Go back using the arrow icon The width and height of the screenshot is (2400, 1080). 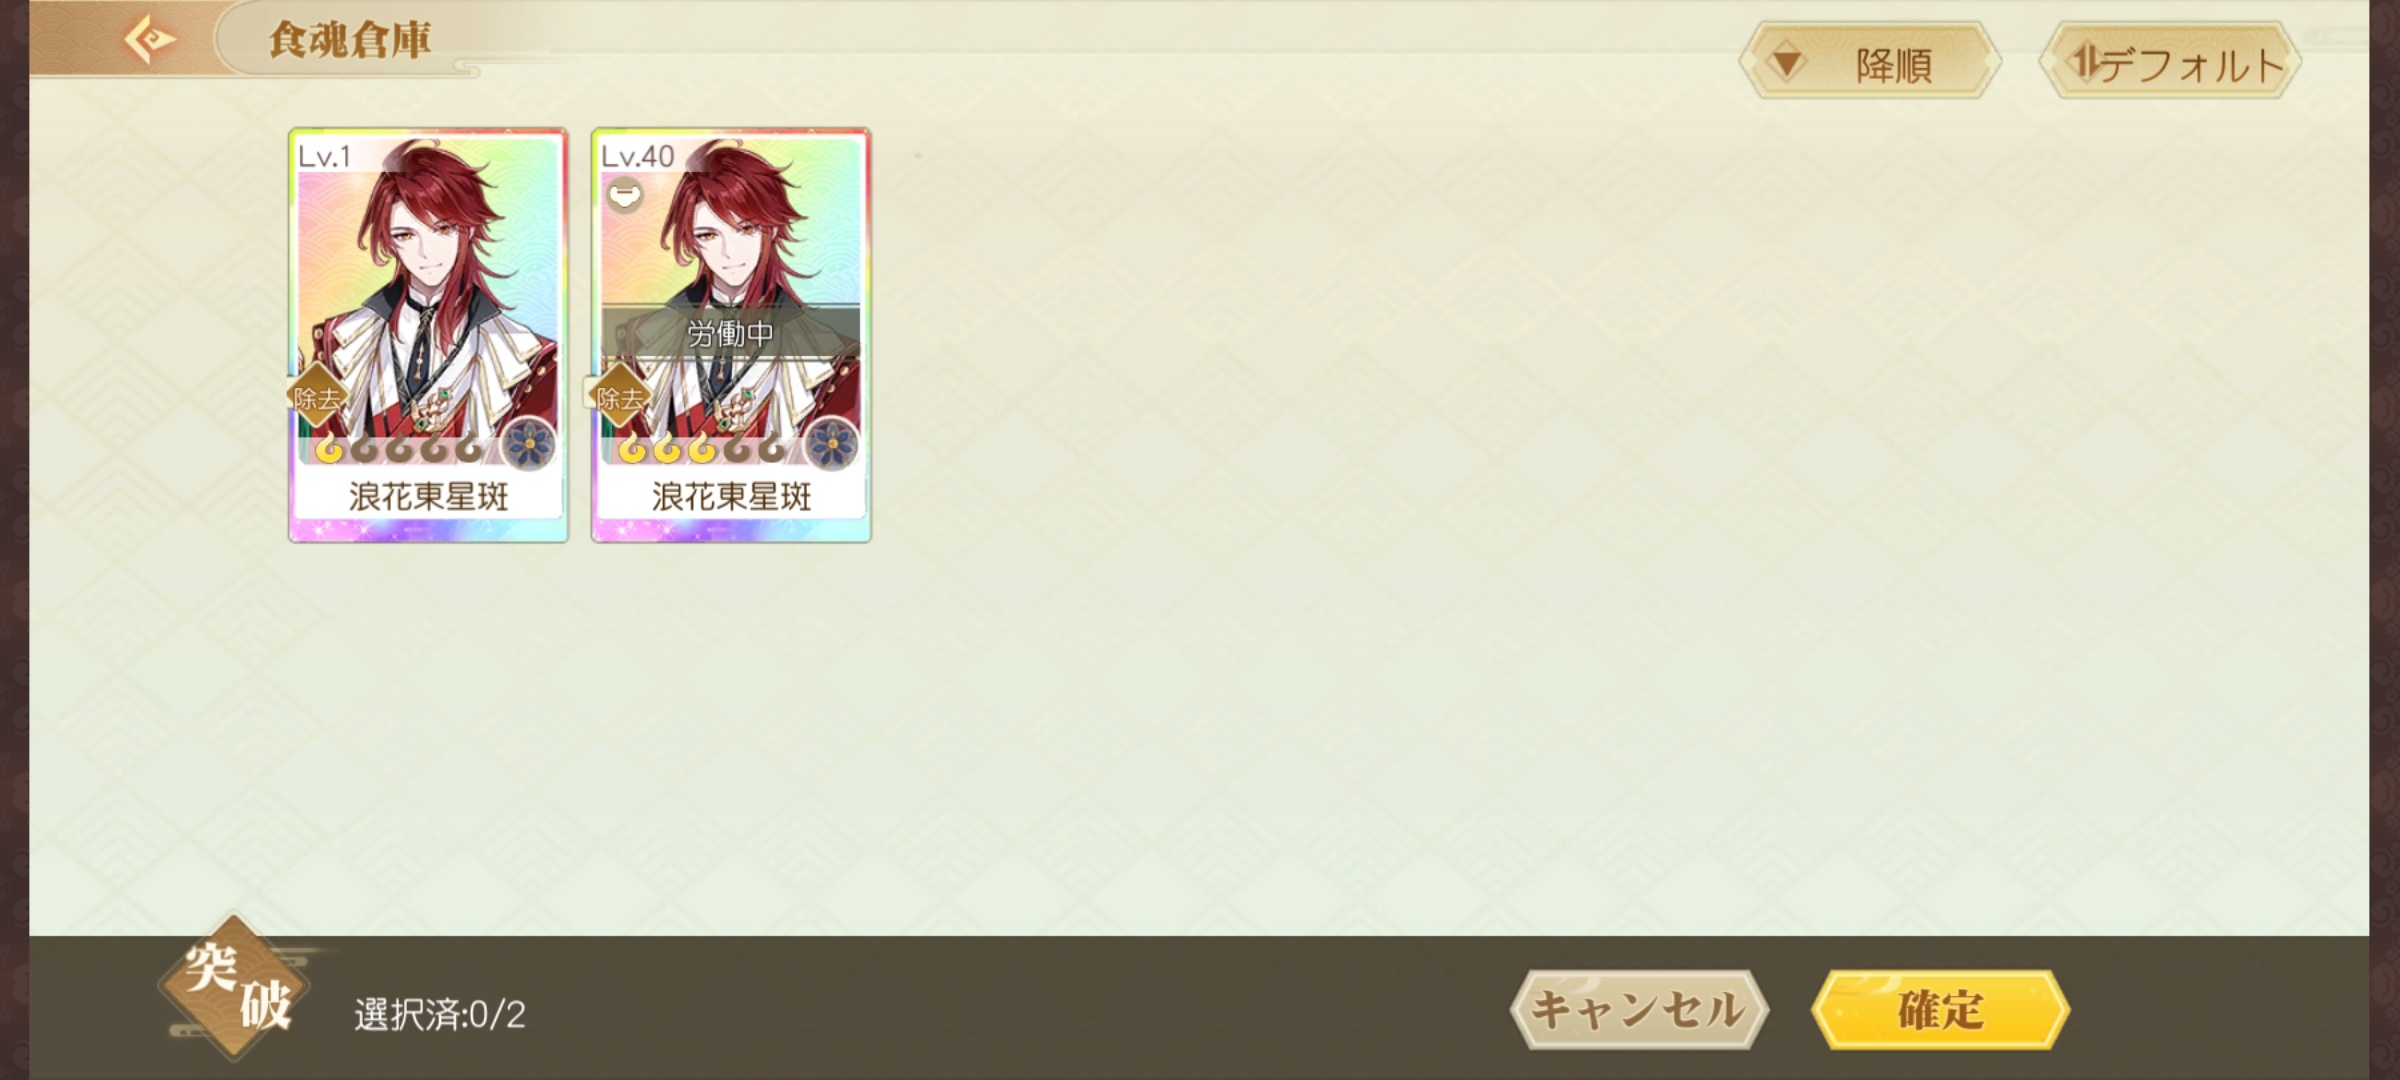150,40
